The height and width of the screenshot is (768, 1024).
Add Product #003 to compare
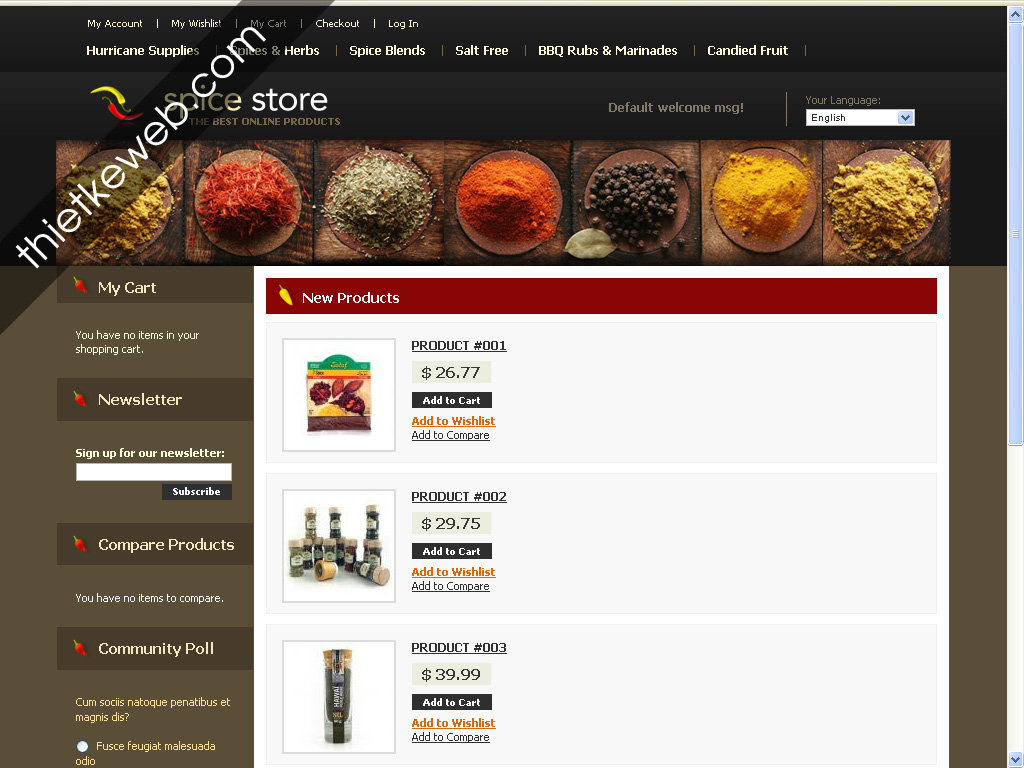click(450, 737)
